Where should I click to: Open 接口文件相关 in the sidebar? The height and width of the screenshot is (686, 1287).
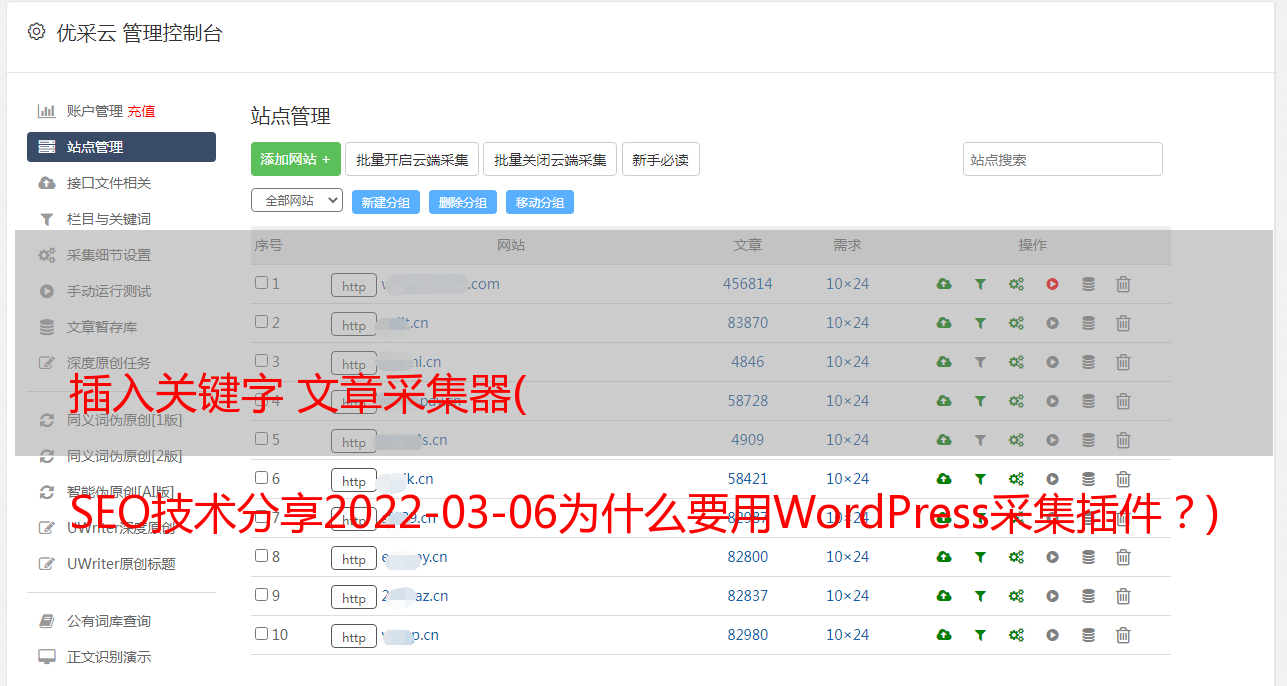[x=109, y=183]
